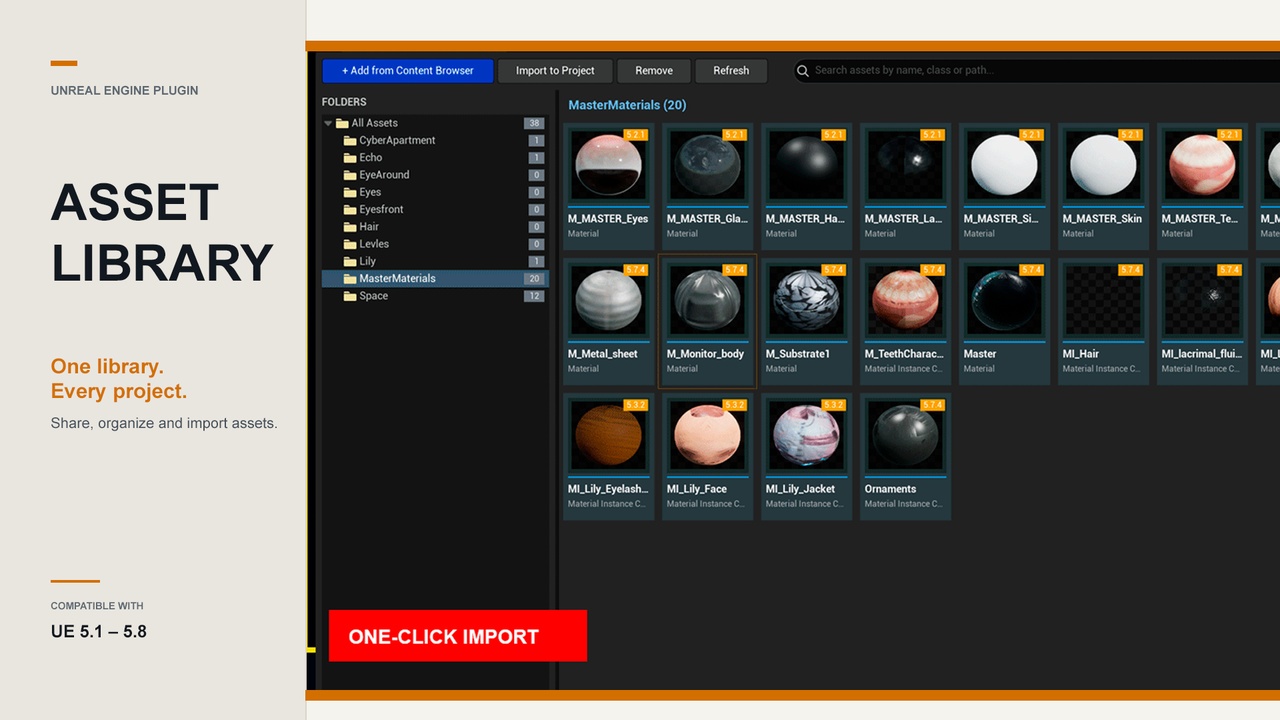Select MI_Lily_Jacket material instance thumbnail
Viewport: 1280px width, 720px height.
[806, 435]
